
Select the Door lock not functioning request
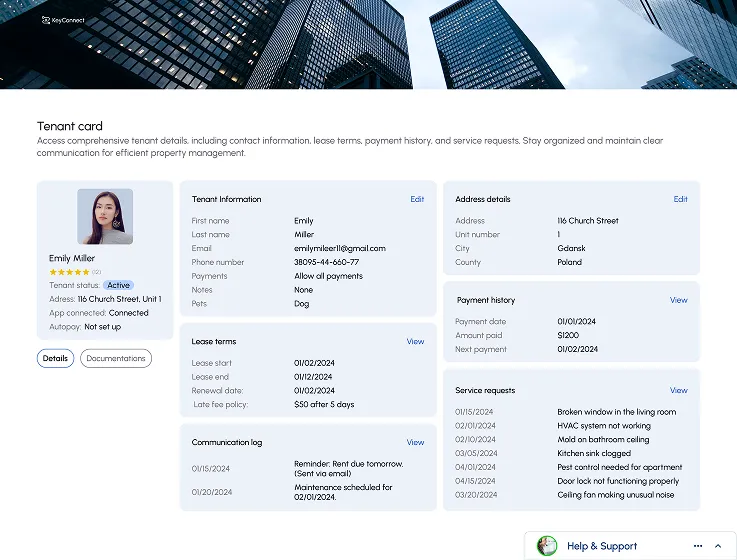[618, 481]
